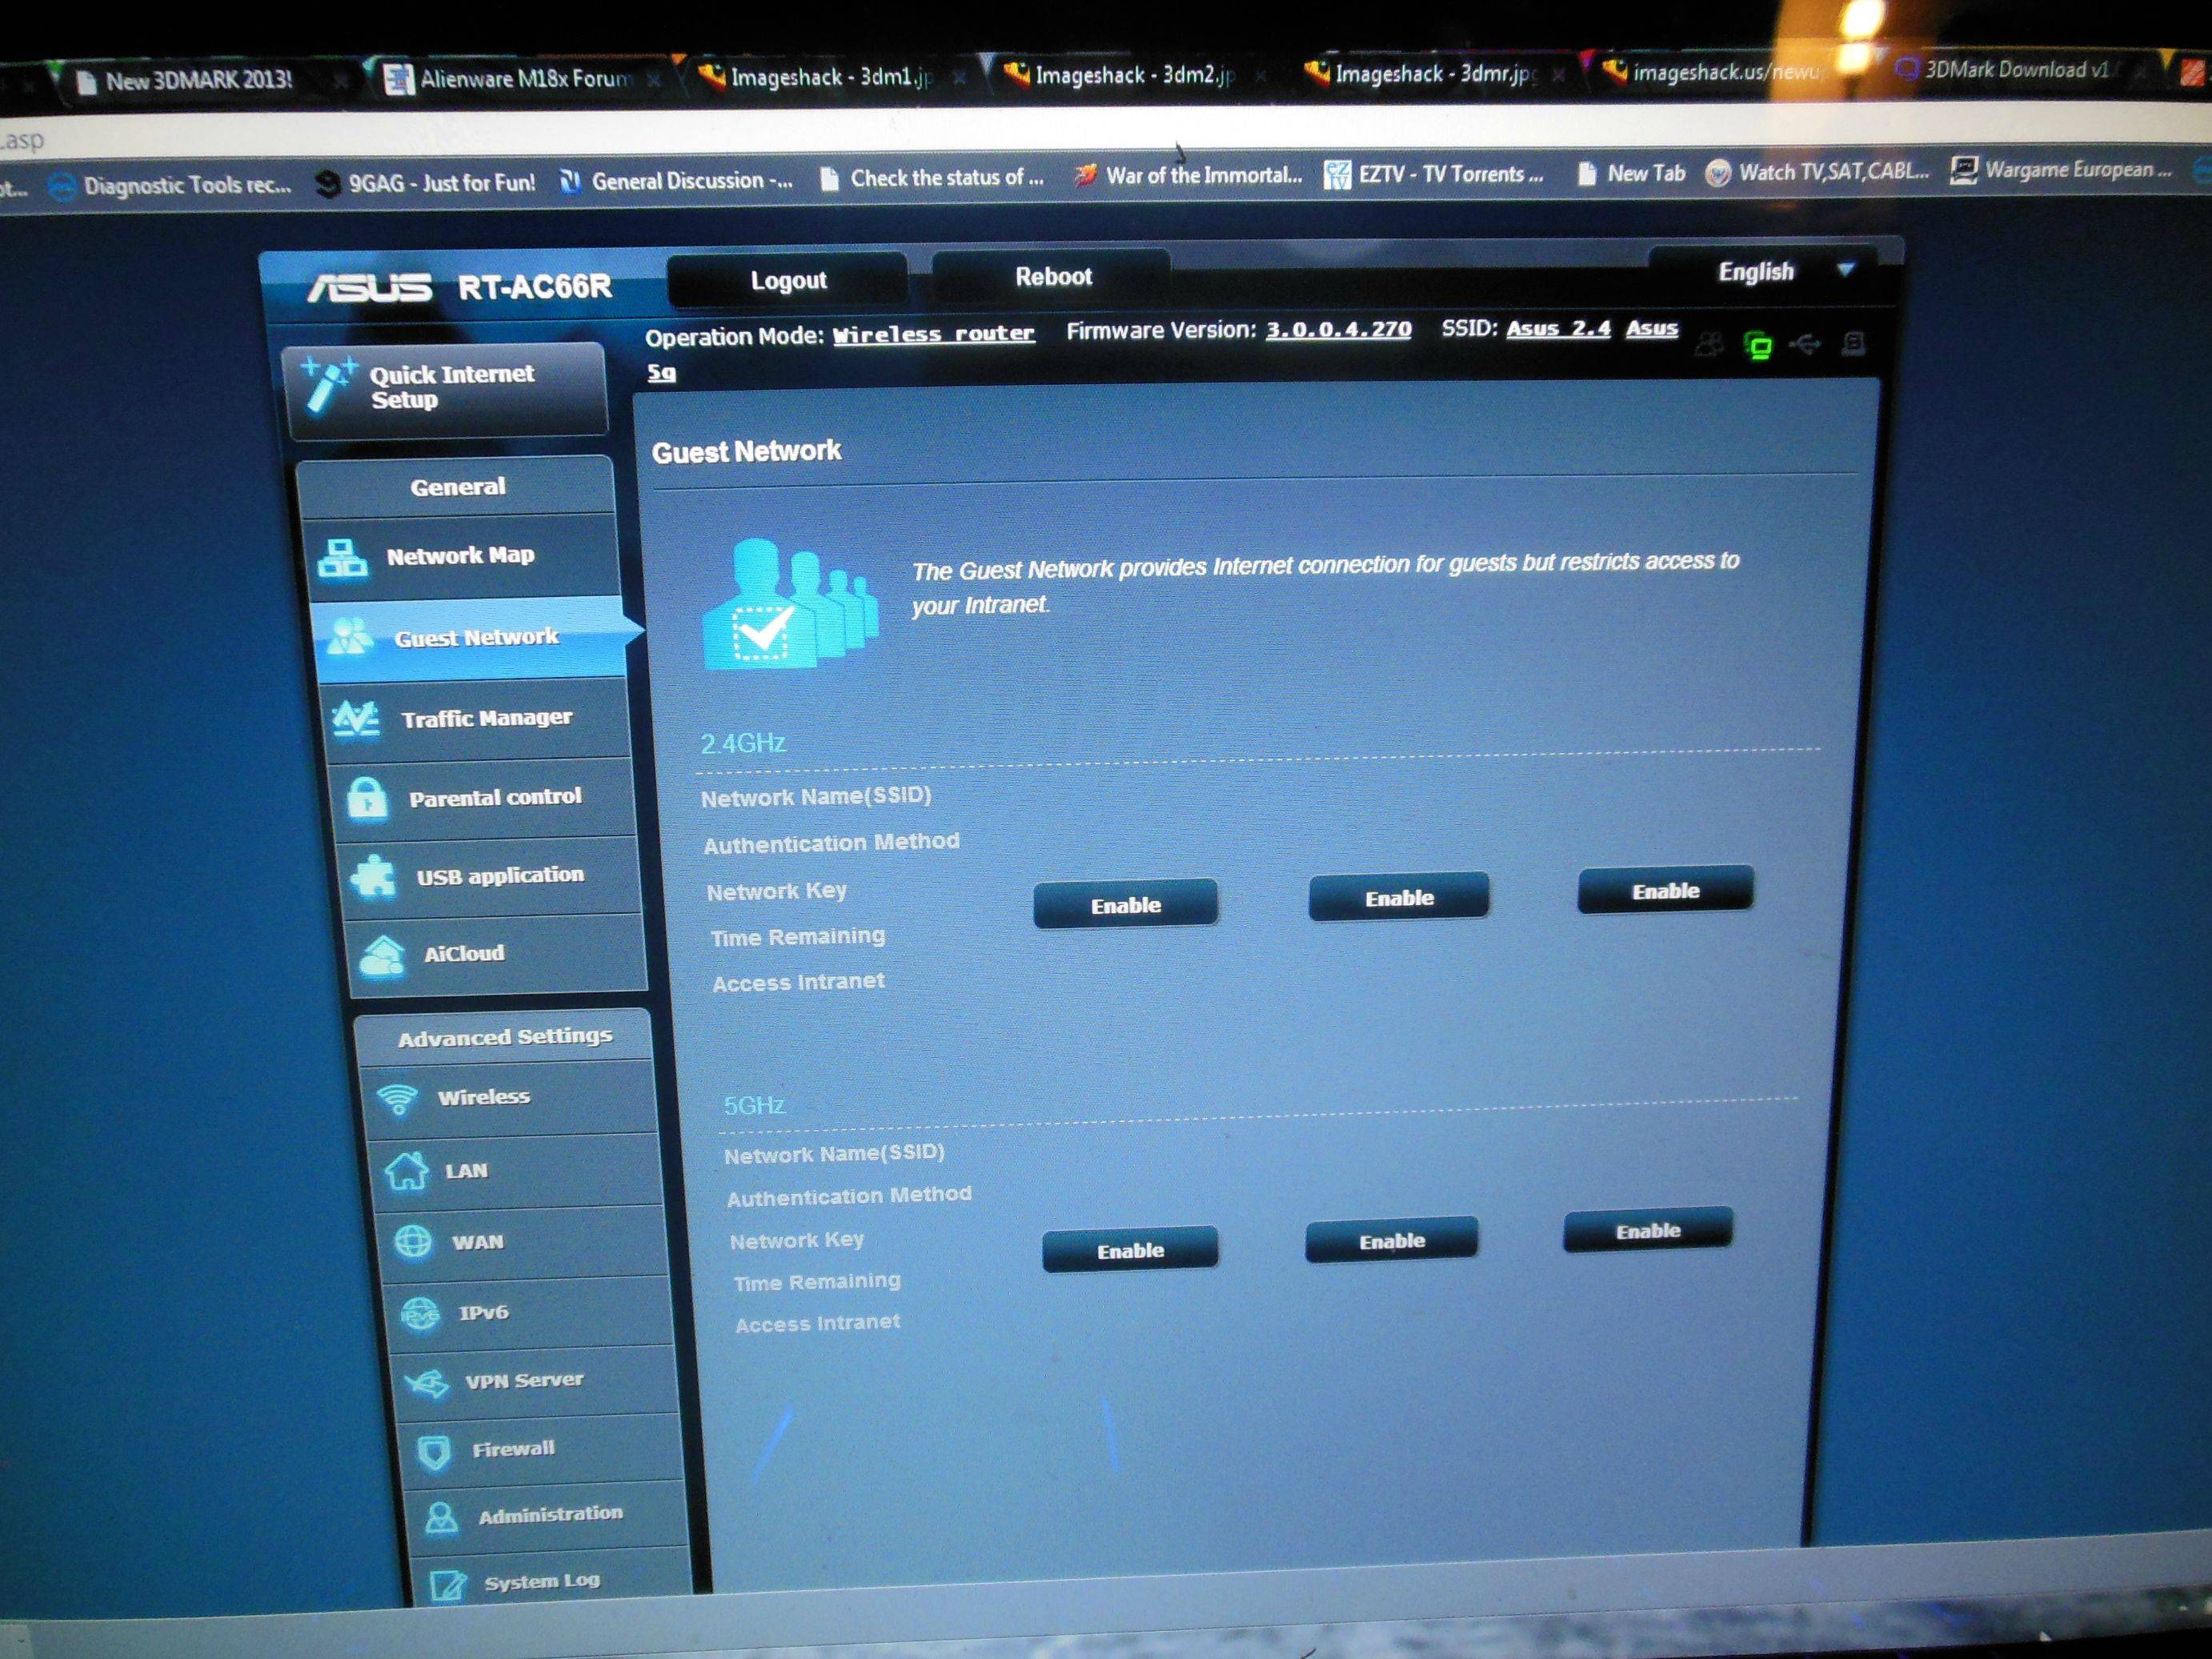This screenshot has width=2212, height=1659.
Task: Click the Firewall shield icon
Action: (x=434, y=1451)
